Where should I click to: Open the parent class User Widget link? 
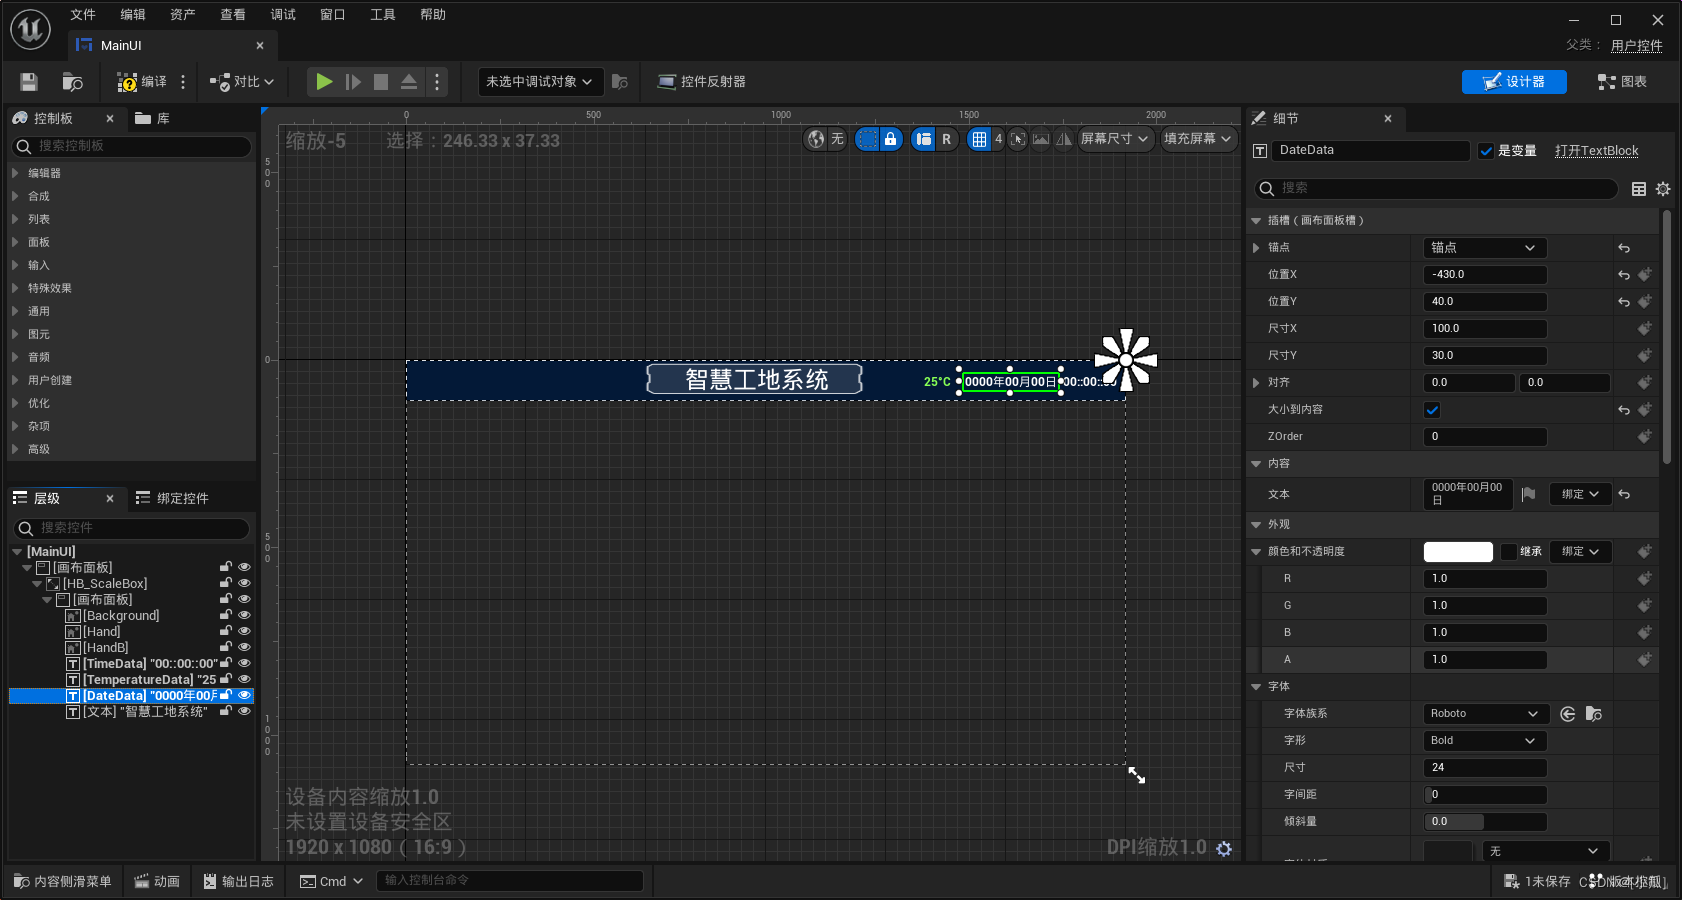pyautogui.click(x=1637, y=45)
